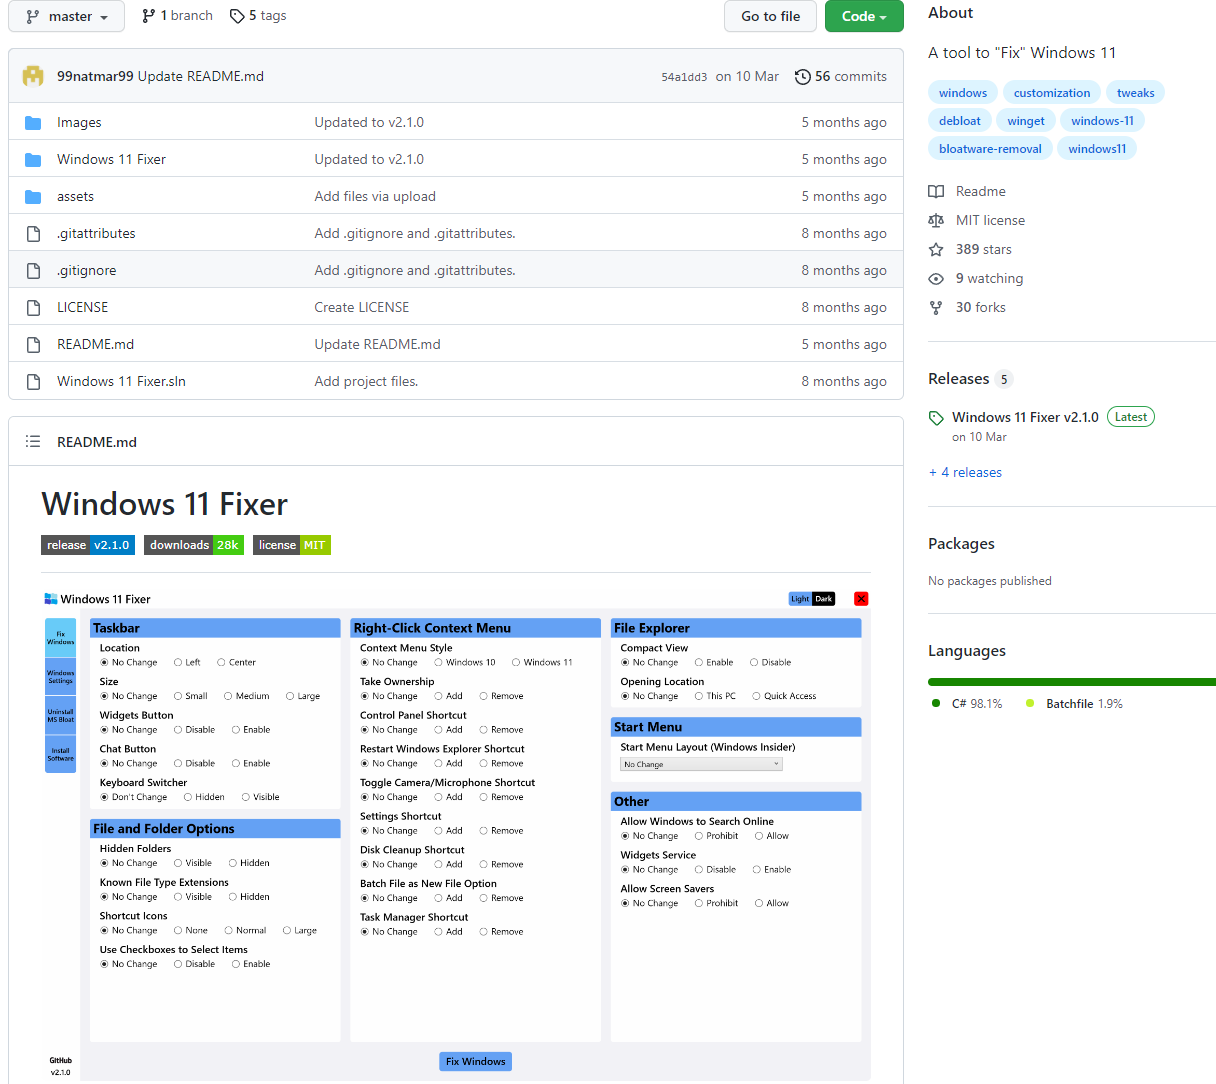Click the tag icon beside 5 tags
The width and height of the screenshot is (1216, 1084).
(x=237, y=16)
